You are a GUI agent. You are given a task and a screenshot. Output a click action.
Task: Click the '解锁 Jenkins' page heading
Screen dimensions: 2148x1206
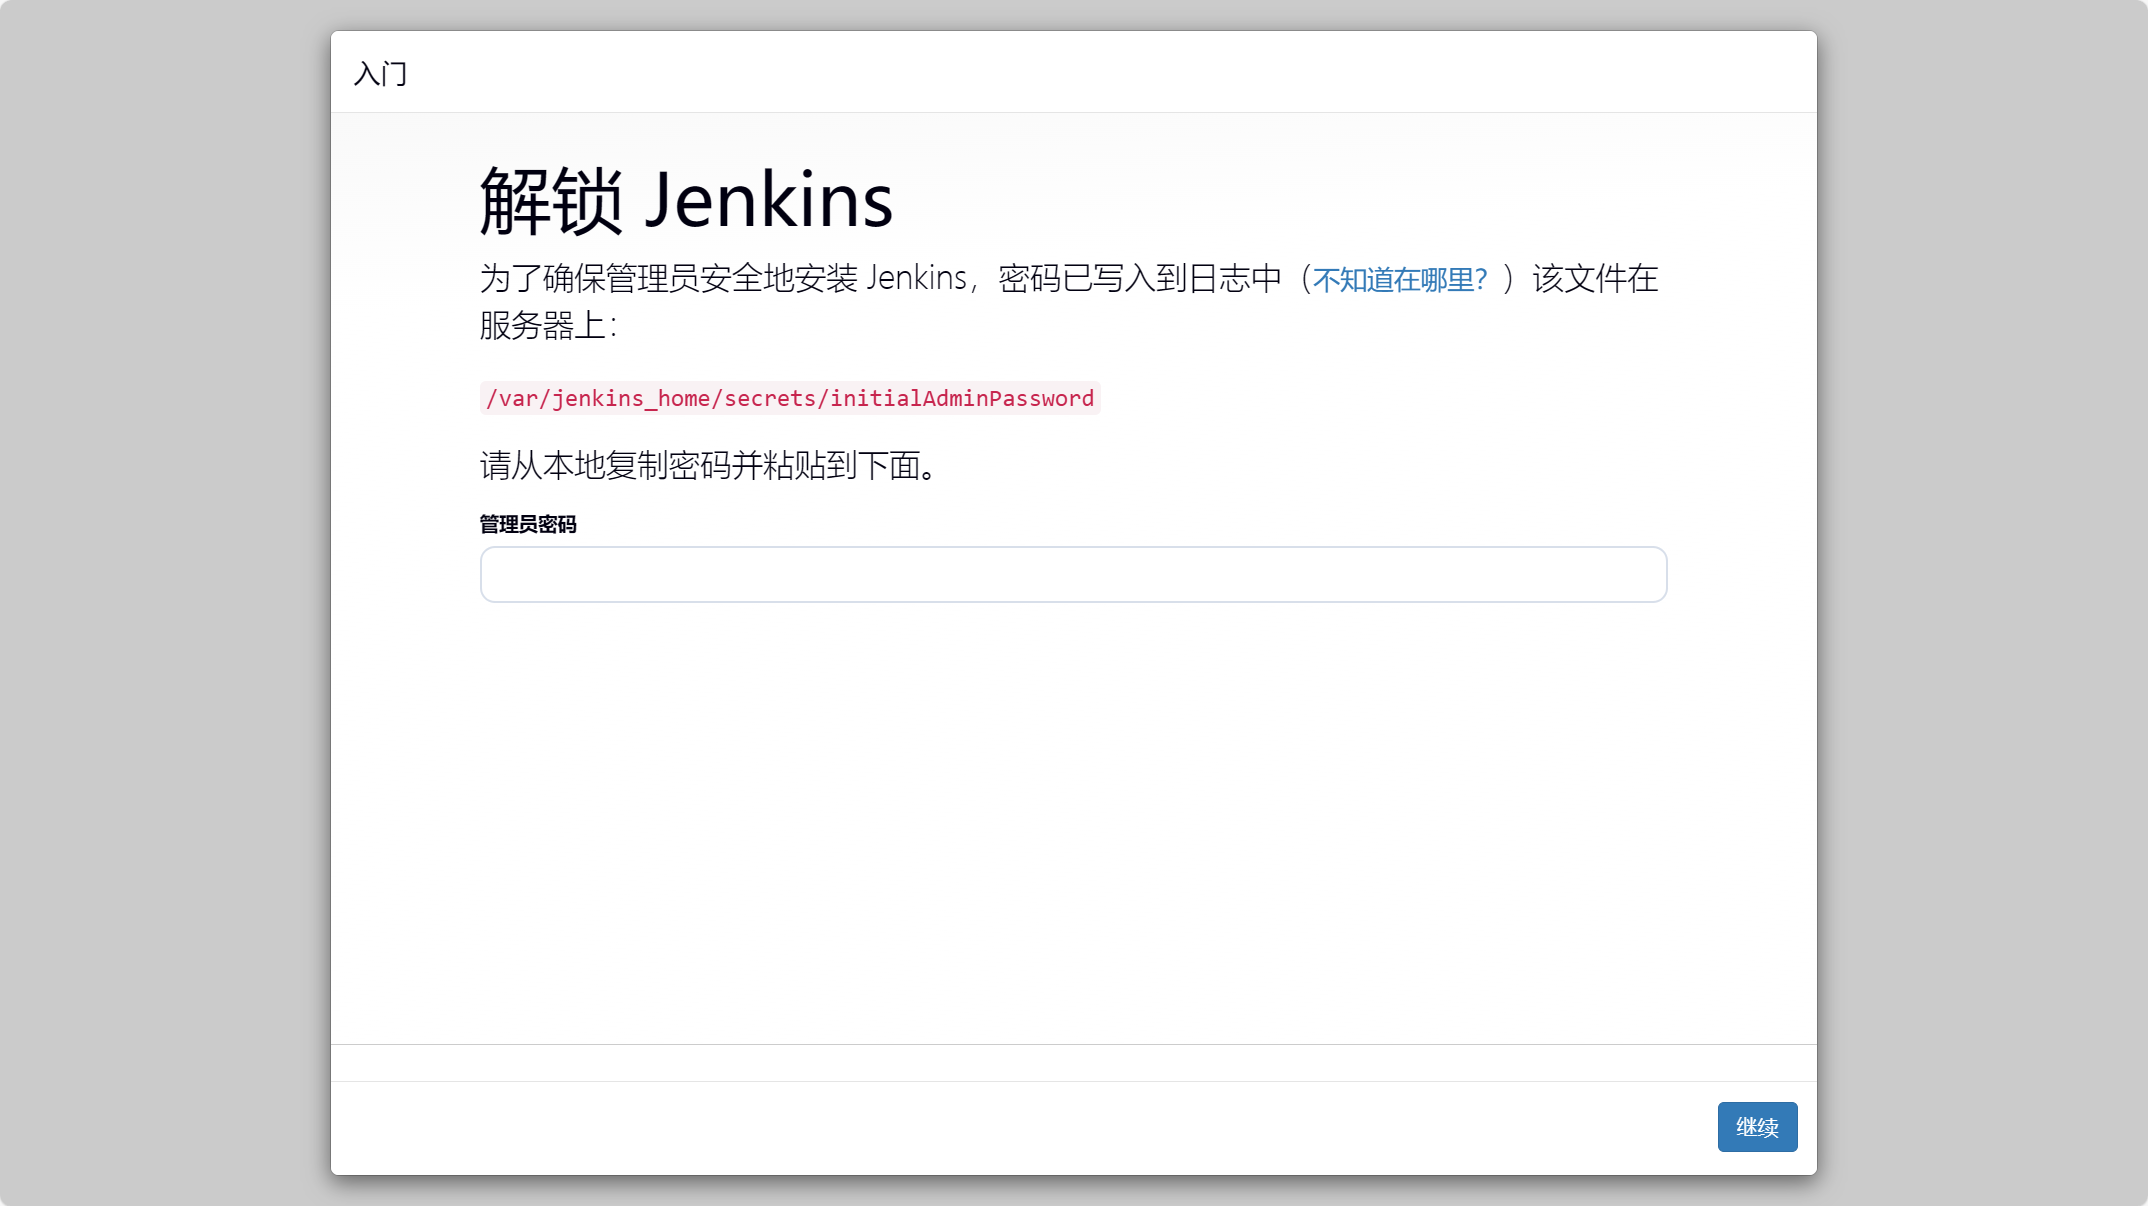[x=686, y=200]
